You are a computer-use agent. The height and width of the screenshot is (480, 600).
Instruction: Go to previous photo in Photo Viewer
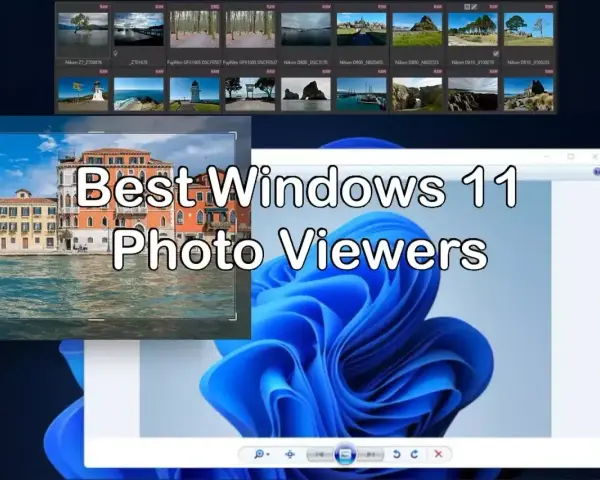(320, 454)
